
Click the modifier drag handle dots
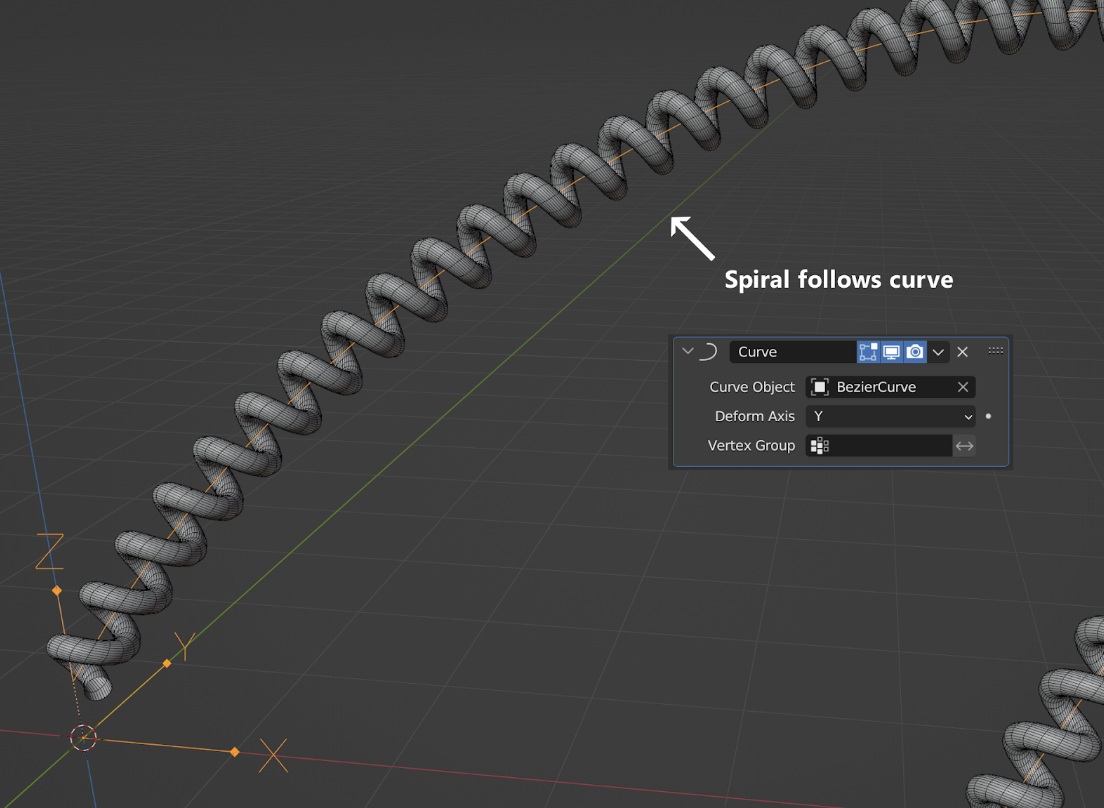(996, 349)
